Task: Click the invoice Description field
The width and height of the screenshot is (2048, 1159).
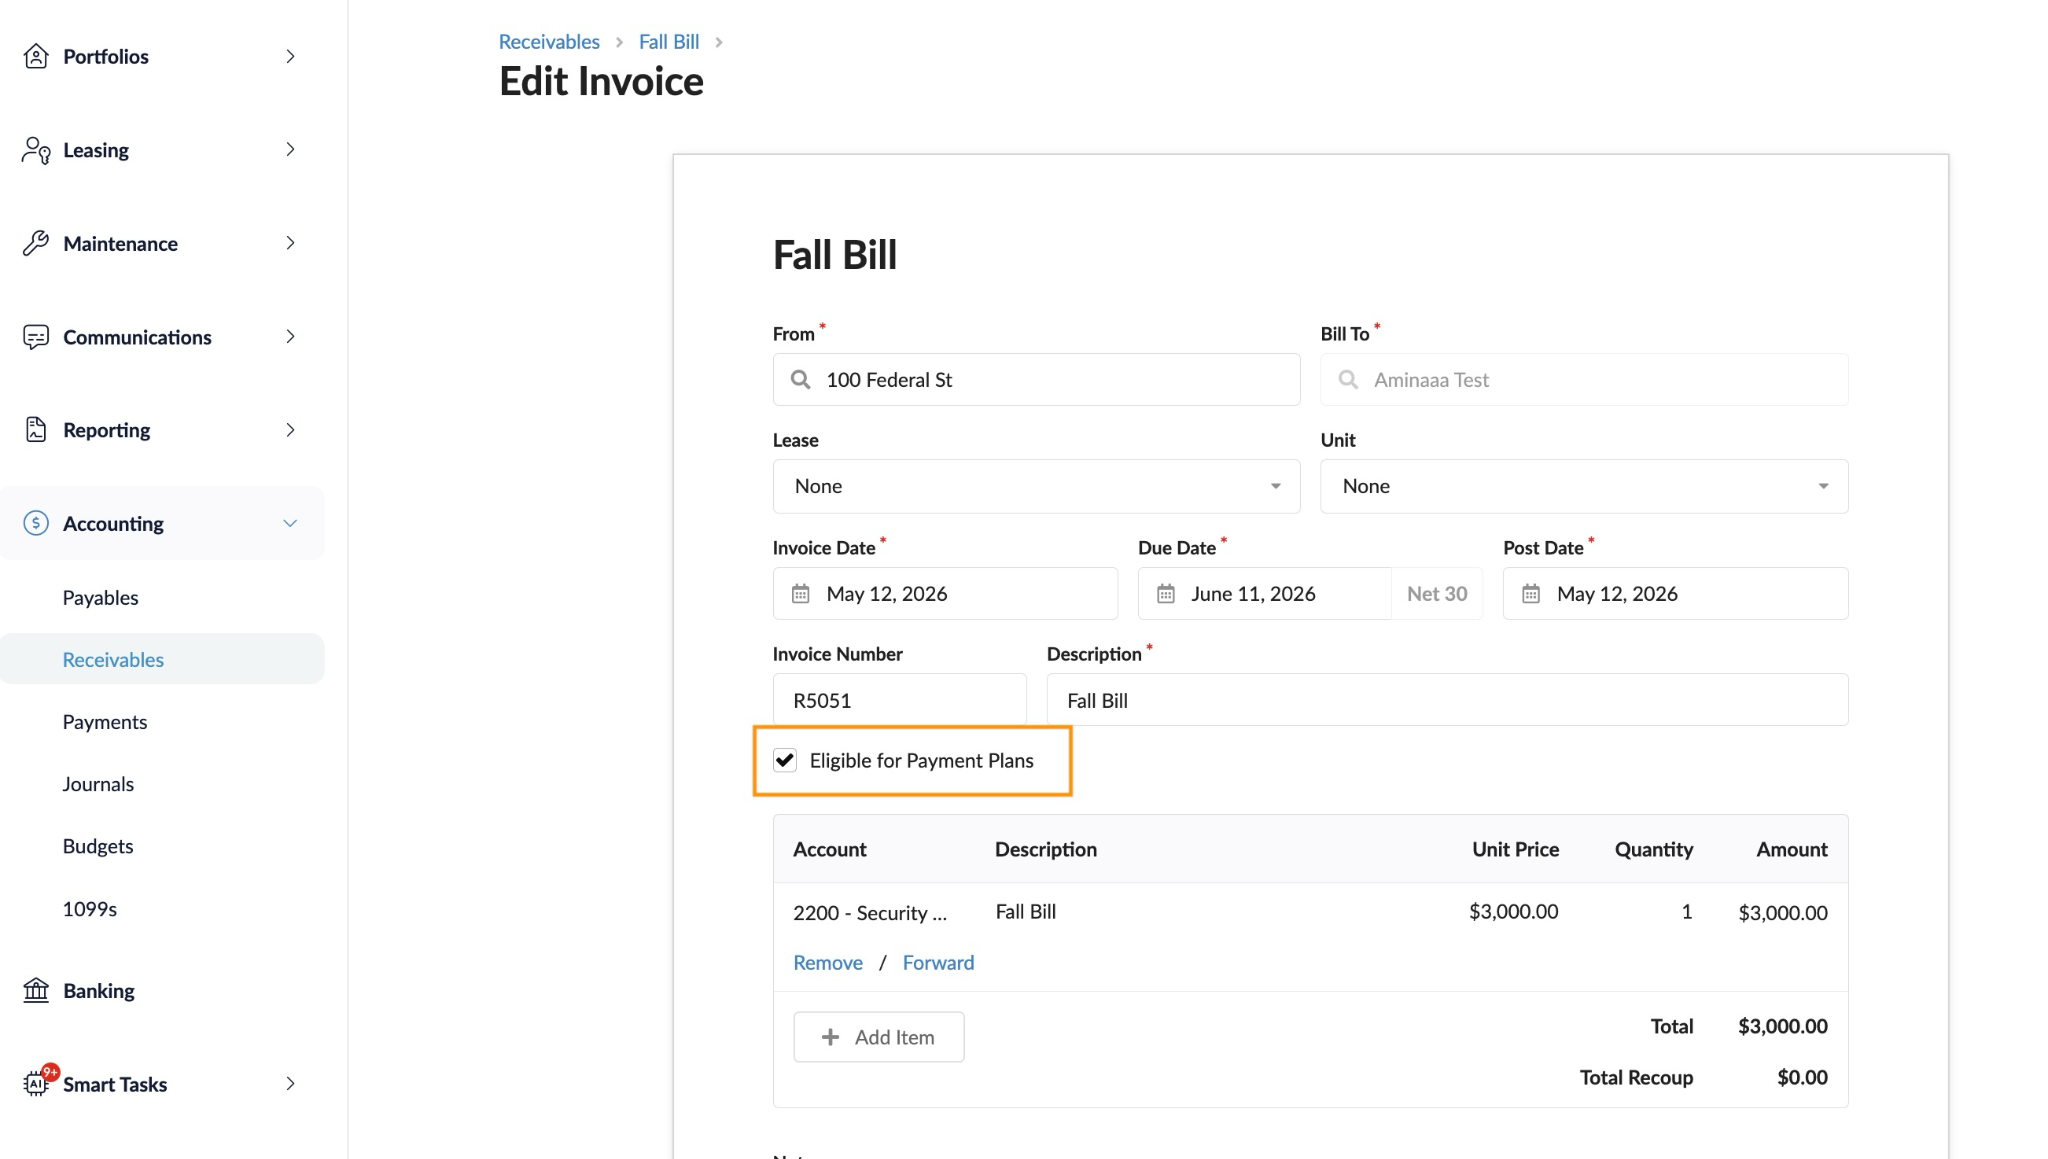Action: (1447, 700)
